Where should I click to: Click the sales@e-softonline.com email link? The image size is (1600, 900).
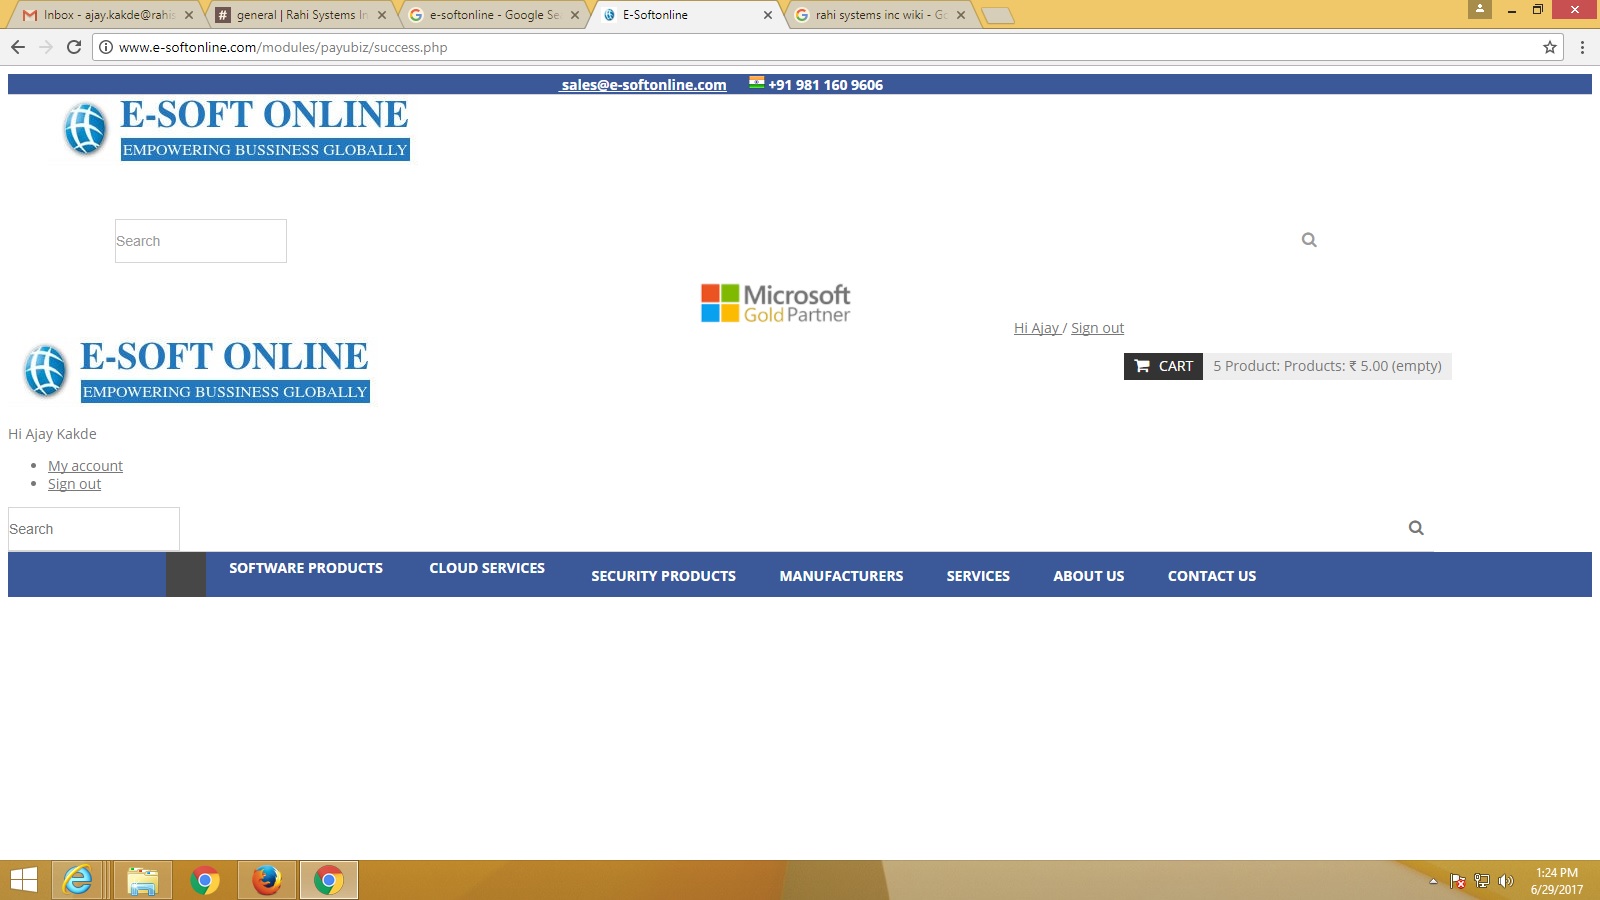click(x=643, y=85)
